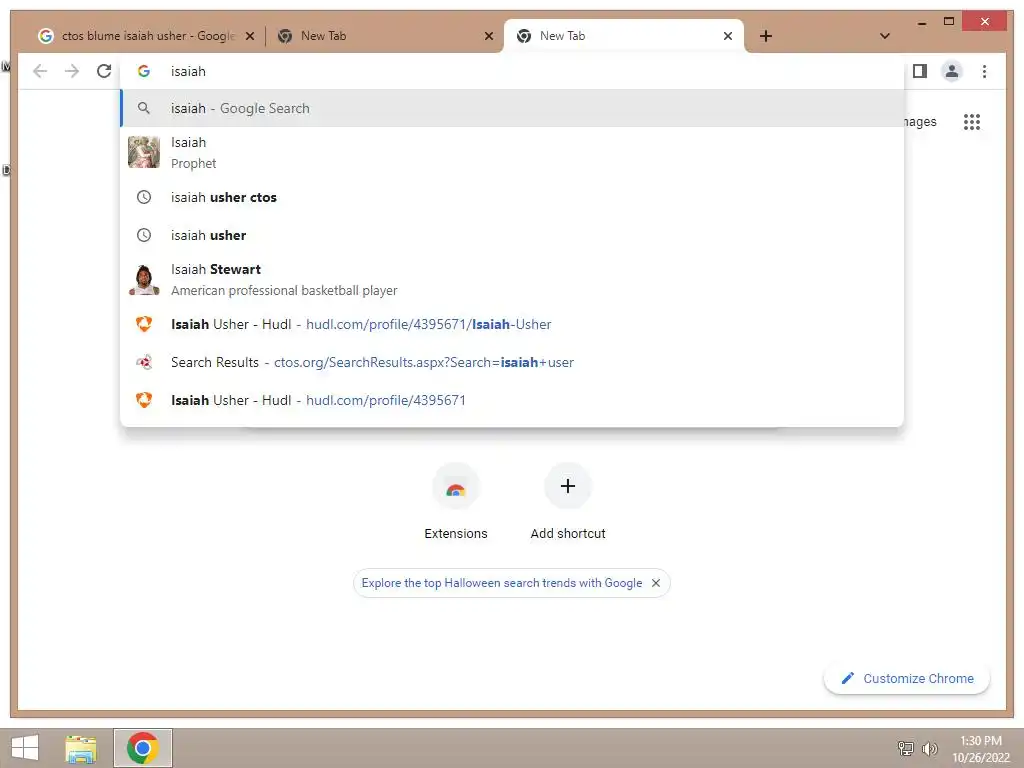The image size is (1024, 768).
Task: Open a new tab with plus button
Action: coord(766,36)
